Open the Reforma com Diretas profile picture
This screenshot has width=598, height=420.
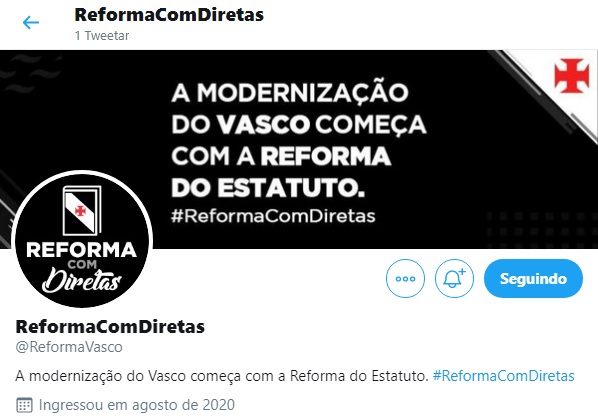click(x=82, y=240)
